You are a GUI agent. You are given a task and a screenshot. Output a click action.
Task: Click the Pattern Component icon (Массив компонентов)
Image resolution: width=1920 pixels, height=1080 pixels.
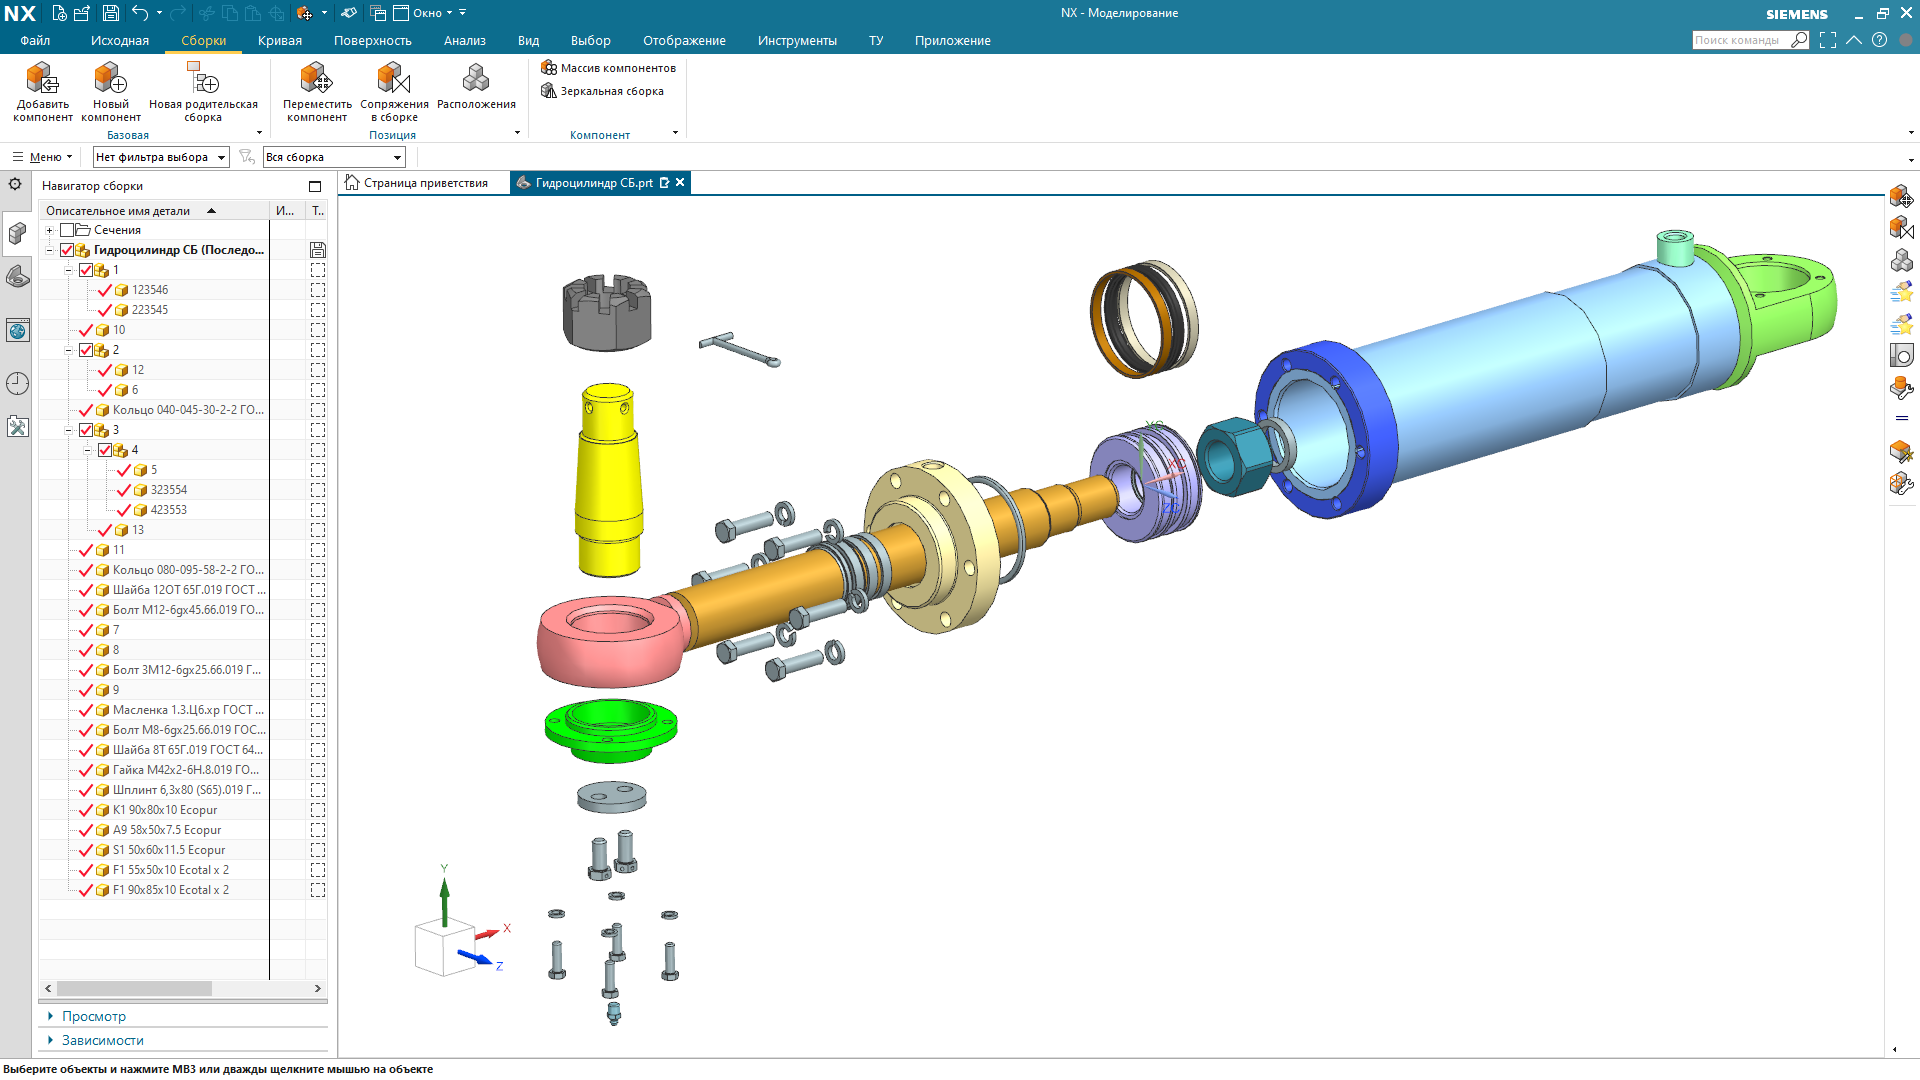[608, 68]
